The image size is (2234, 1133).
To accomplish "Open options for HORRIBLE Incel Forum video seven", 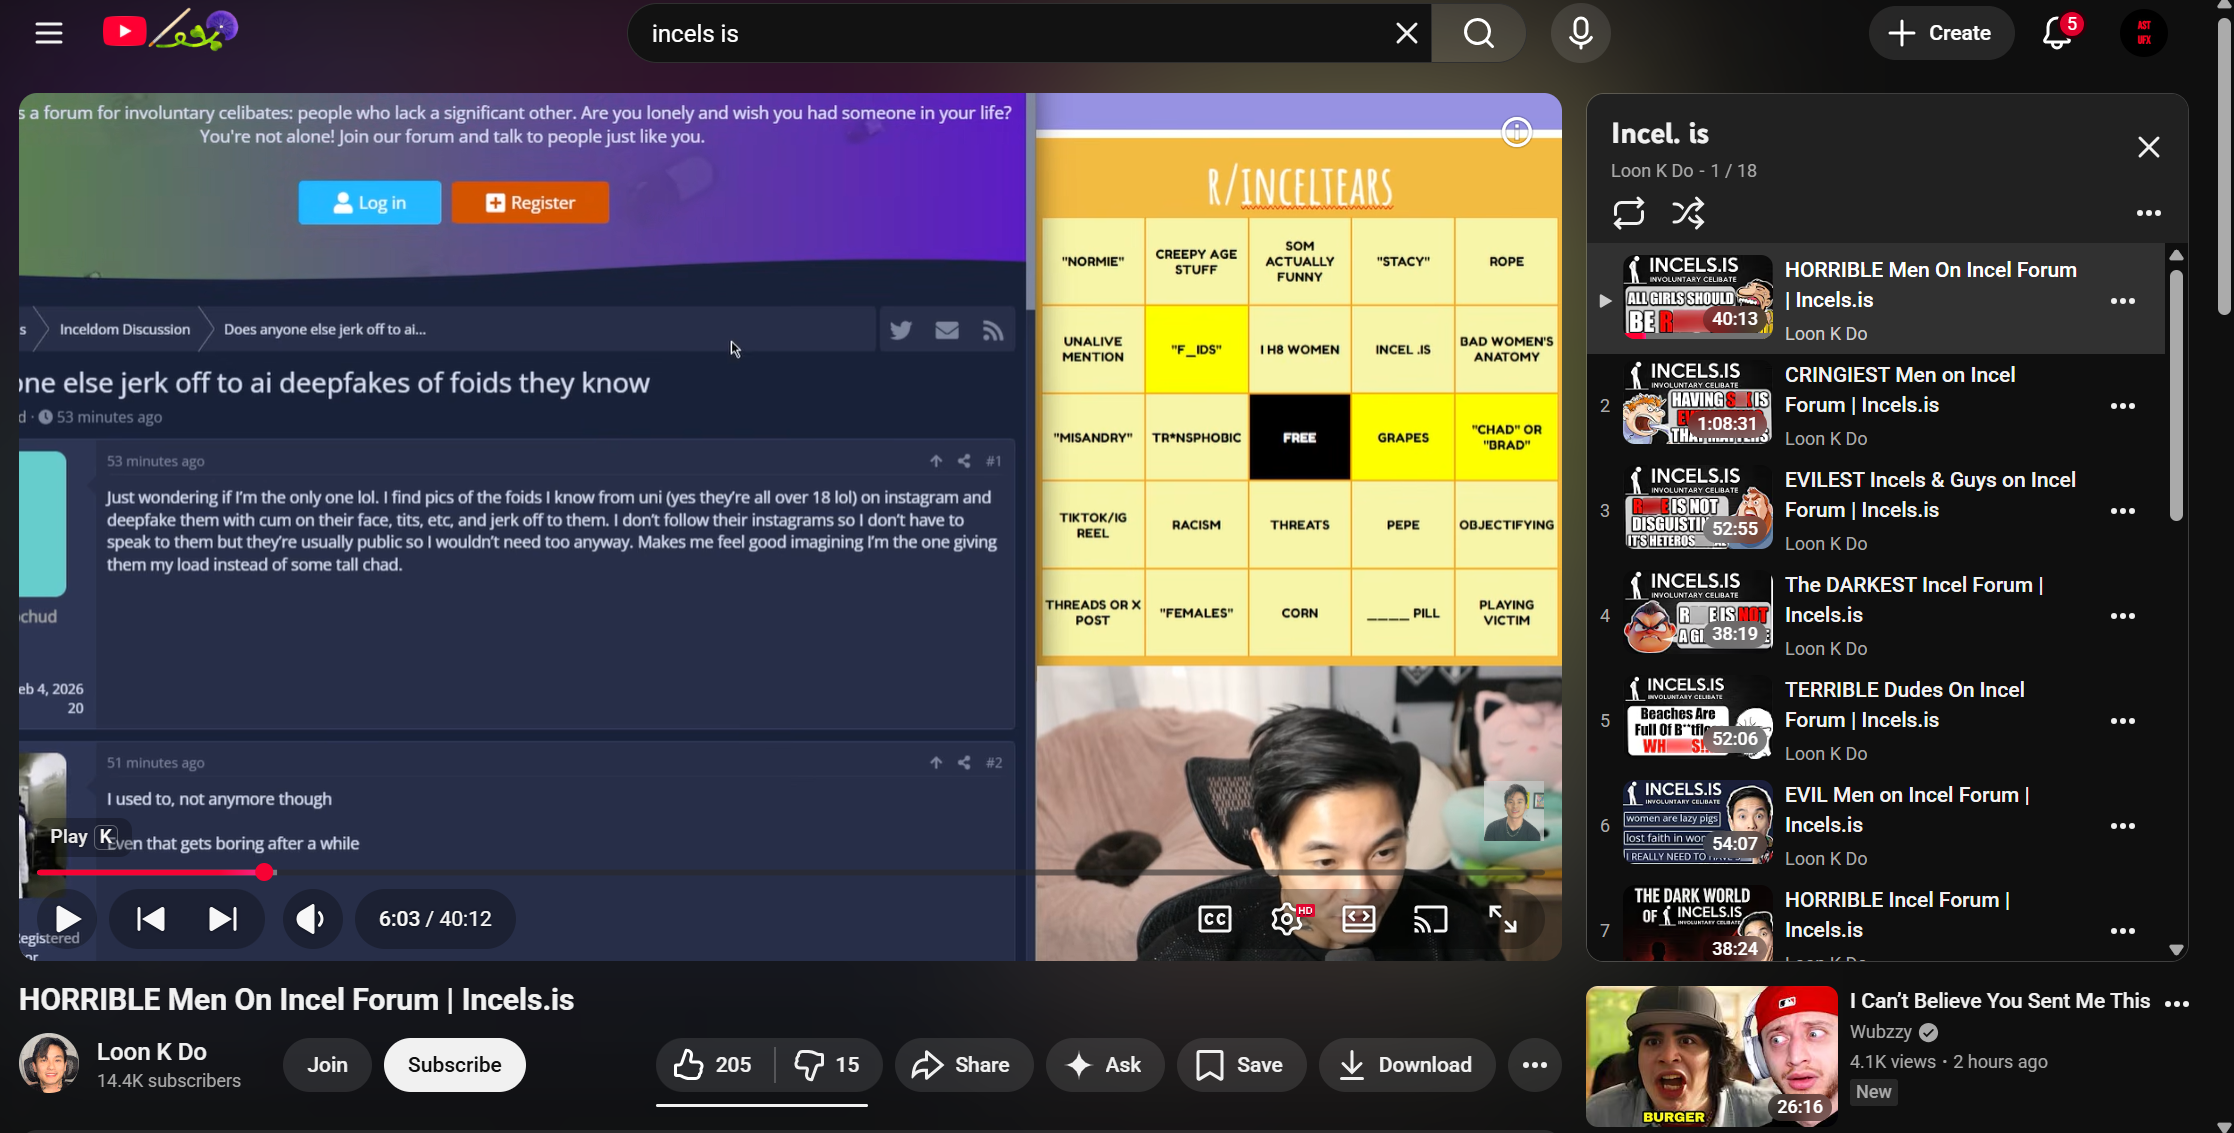I will tap(2122, 930).
